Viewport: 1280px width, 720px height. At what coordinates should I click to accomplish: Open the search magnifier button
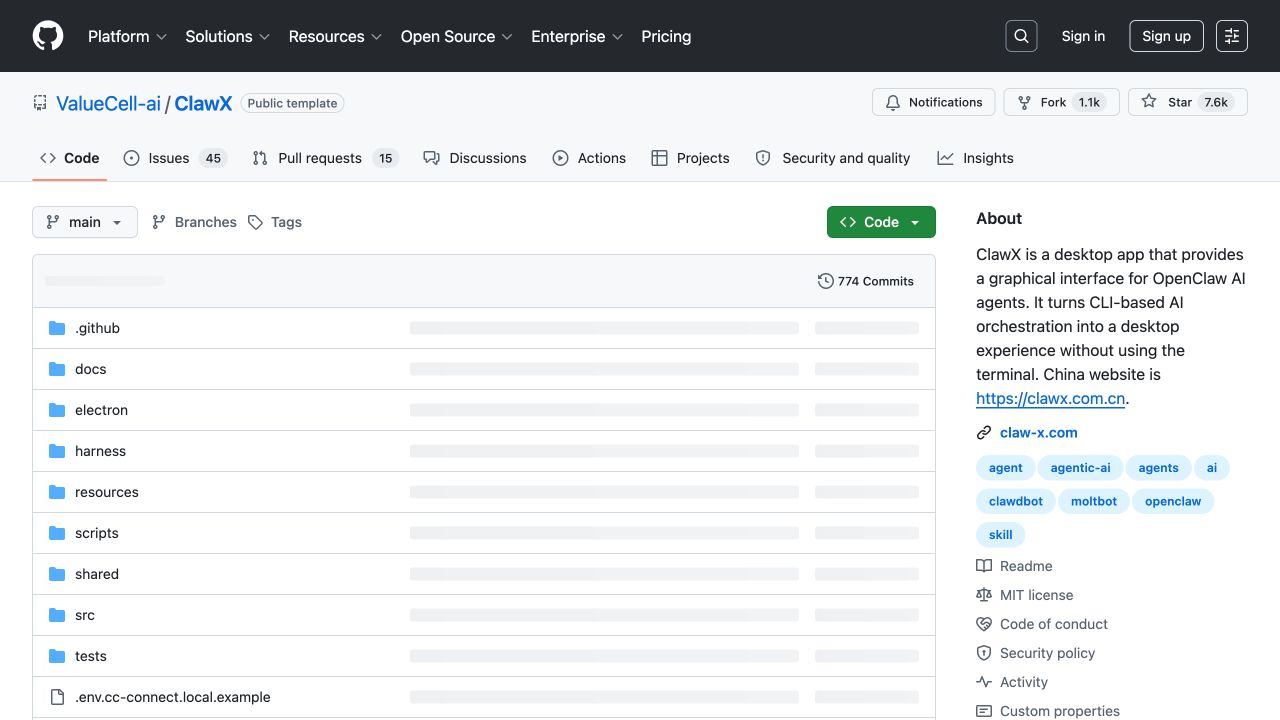point(1021,36)
